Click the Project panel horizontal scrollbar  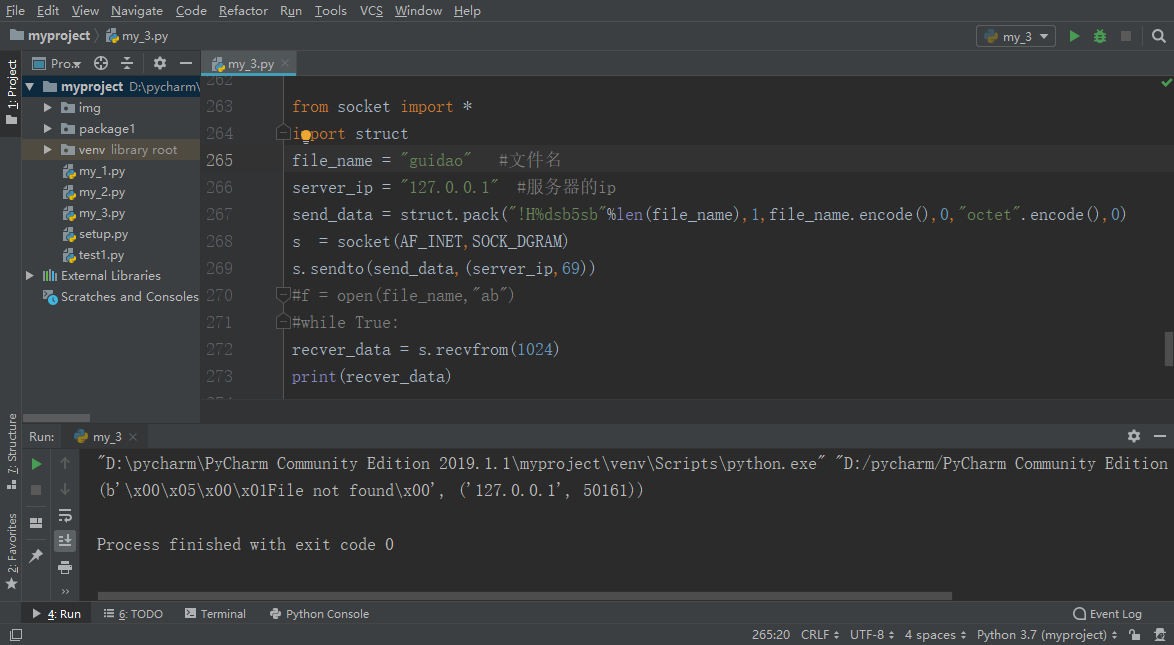56,417
